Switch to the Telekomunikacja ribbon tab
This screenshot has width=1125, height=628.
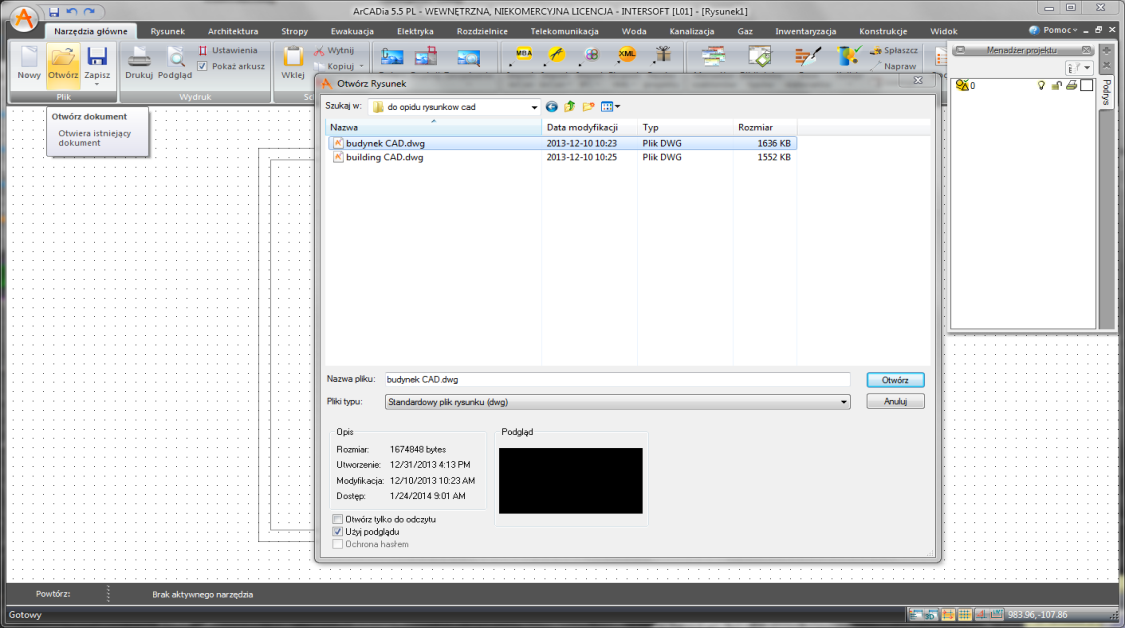pos(564,31)
